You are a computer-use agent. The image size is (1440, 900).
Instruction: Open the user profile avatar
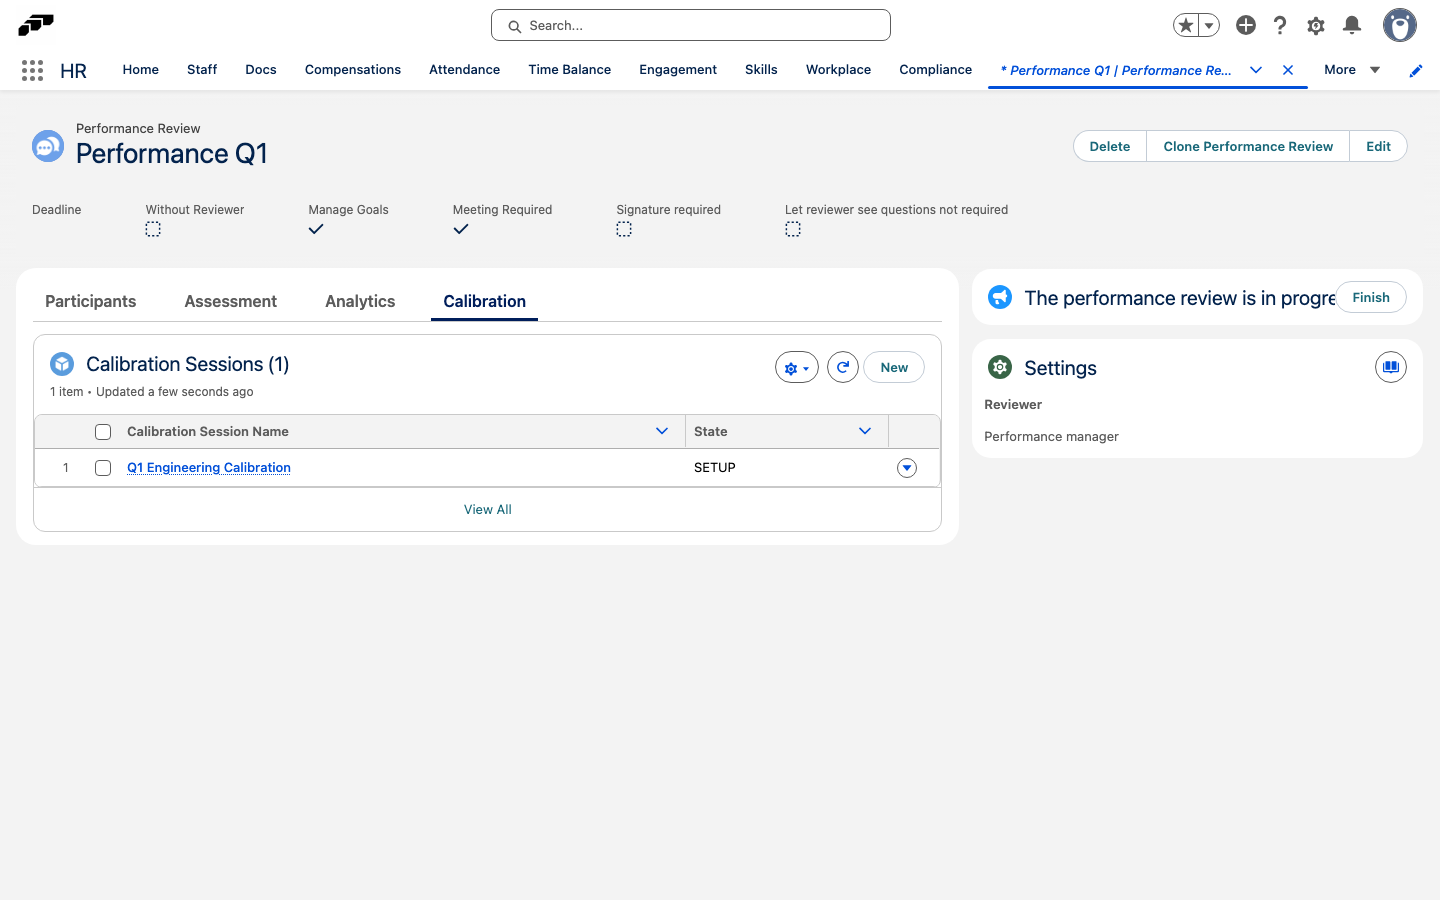point(1400,25)
